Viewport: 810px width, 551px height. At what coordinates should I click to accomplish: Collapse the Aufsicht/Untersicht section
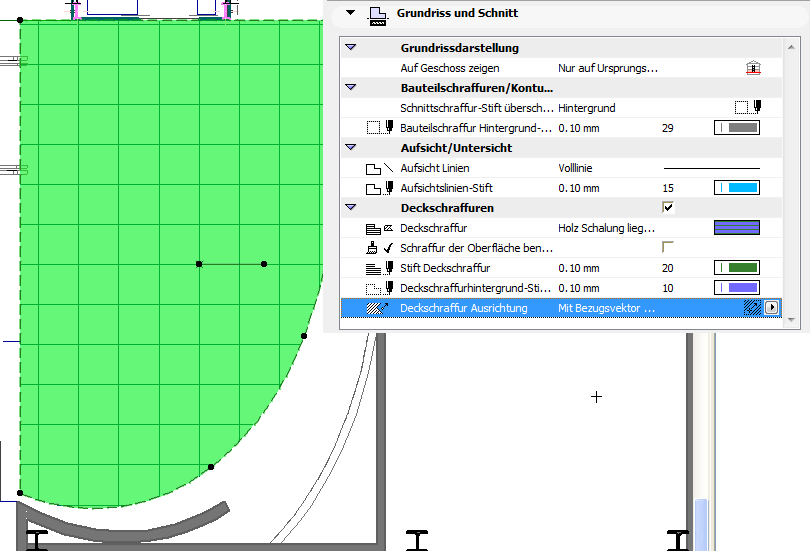(350, 148)
